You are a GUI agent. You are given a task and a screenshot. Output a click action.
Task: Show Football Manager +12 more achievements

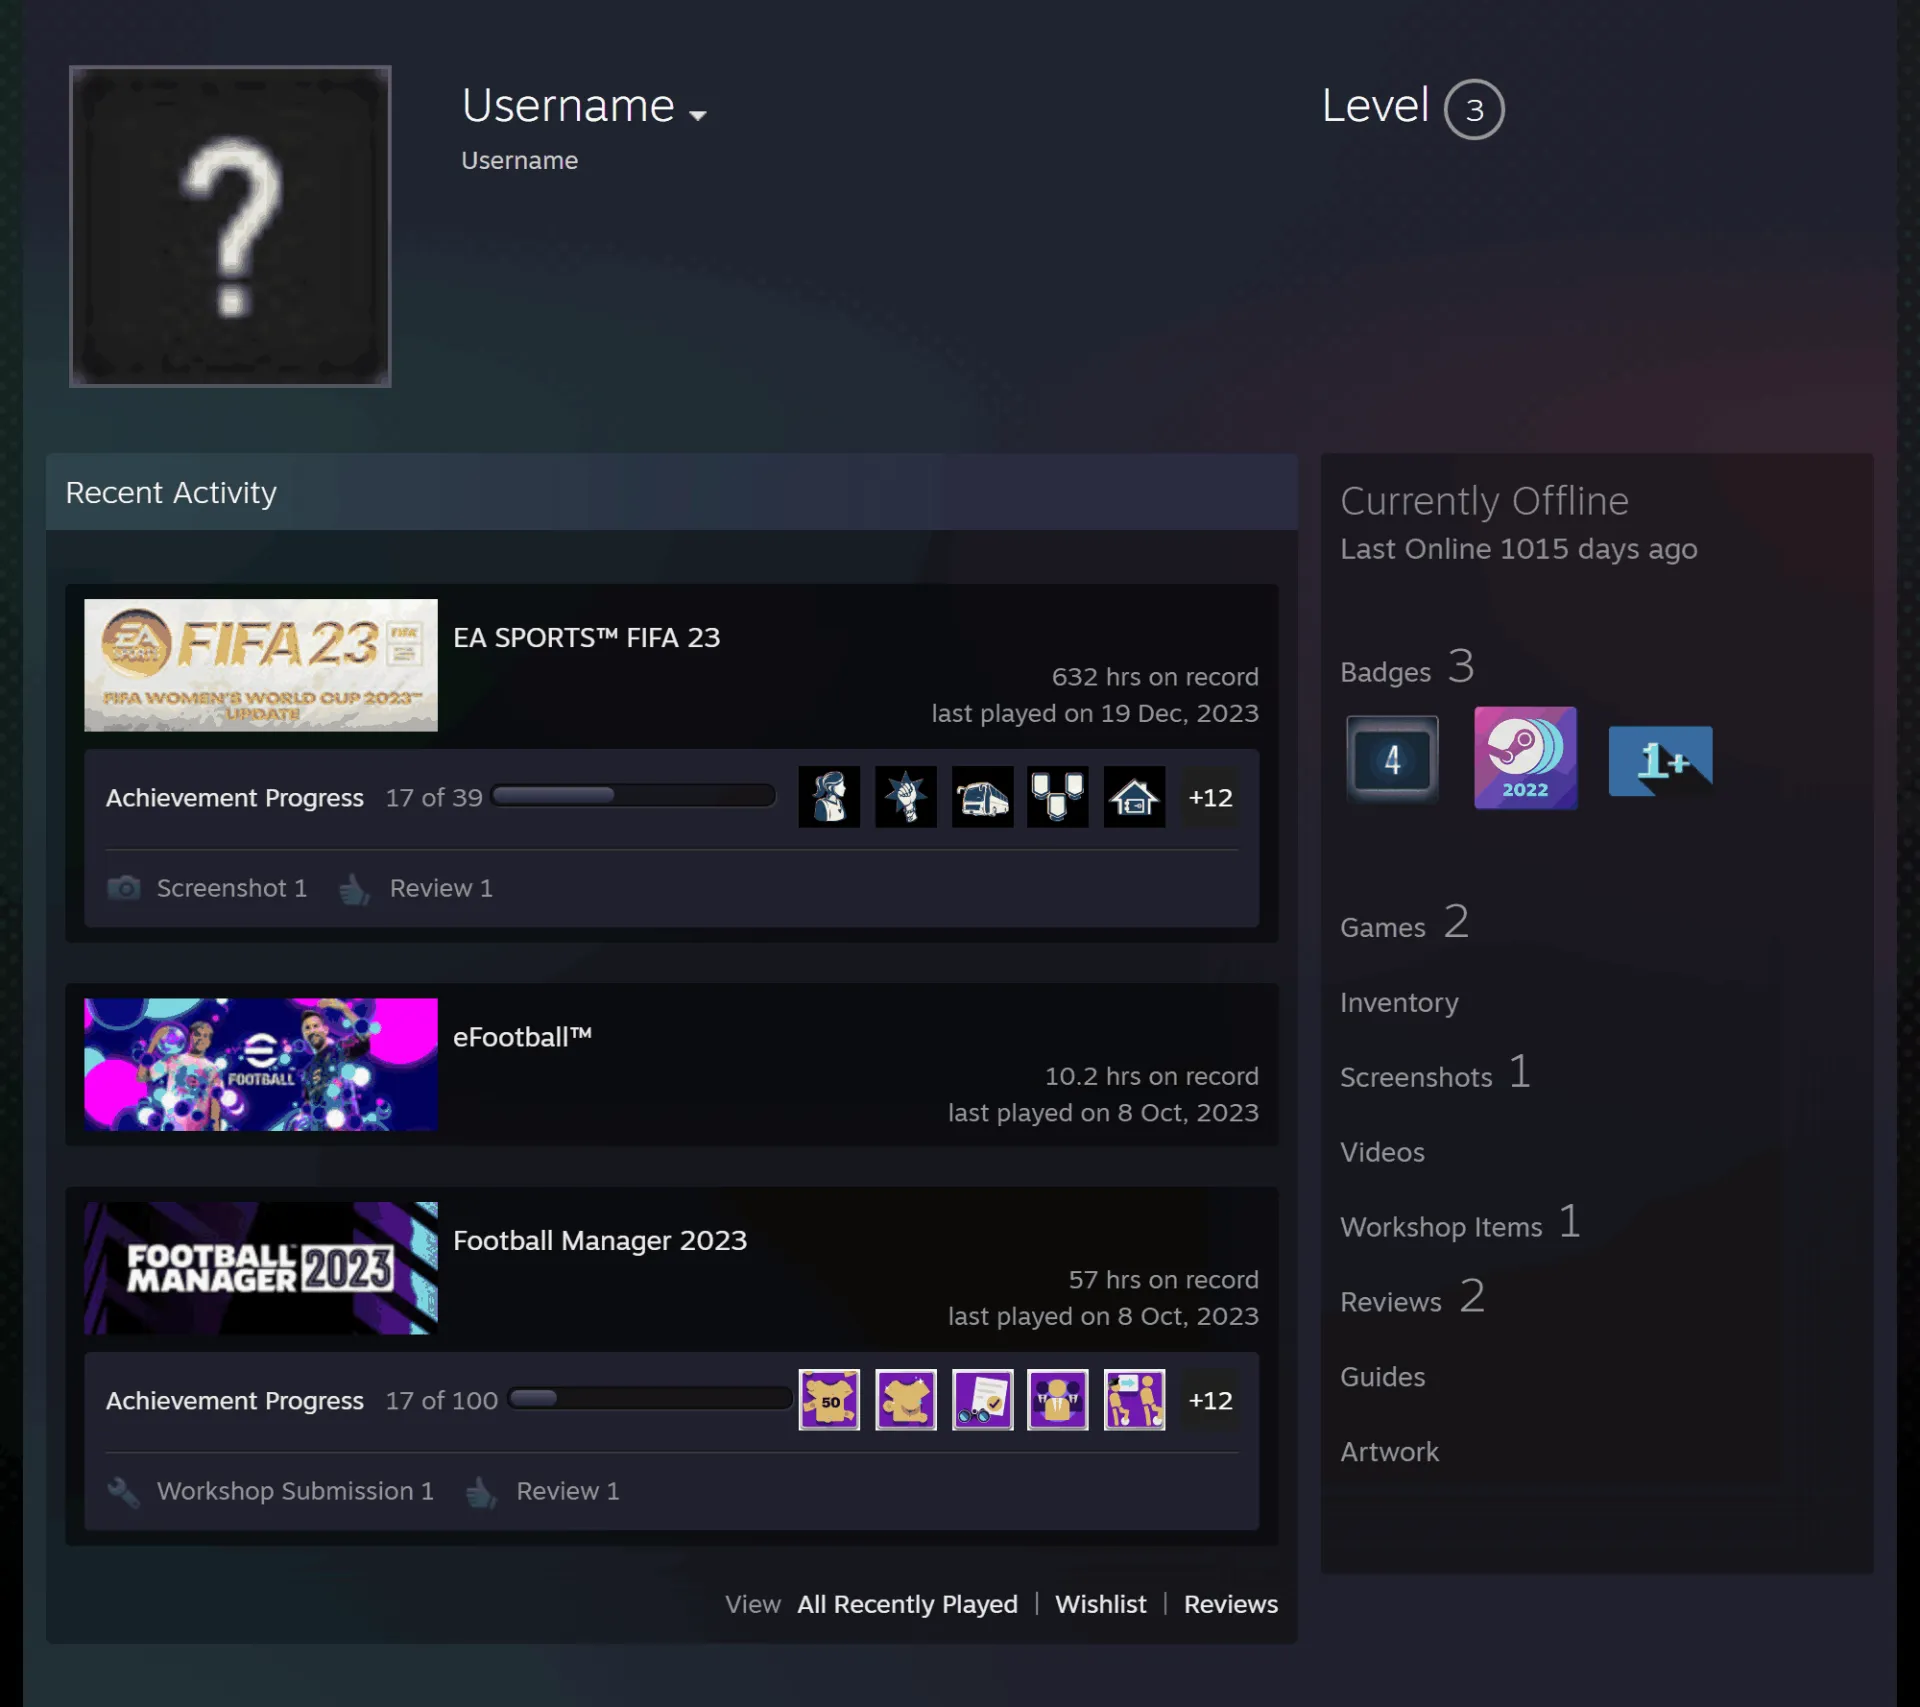pos(1210,1400)
